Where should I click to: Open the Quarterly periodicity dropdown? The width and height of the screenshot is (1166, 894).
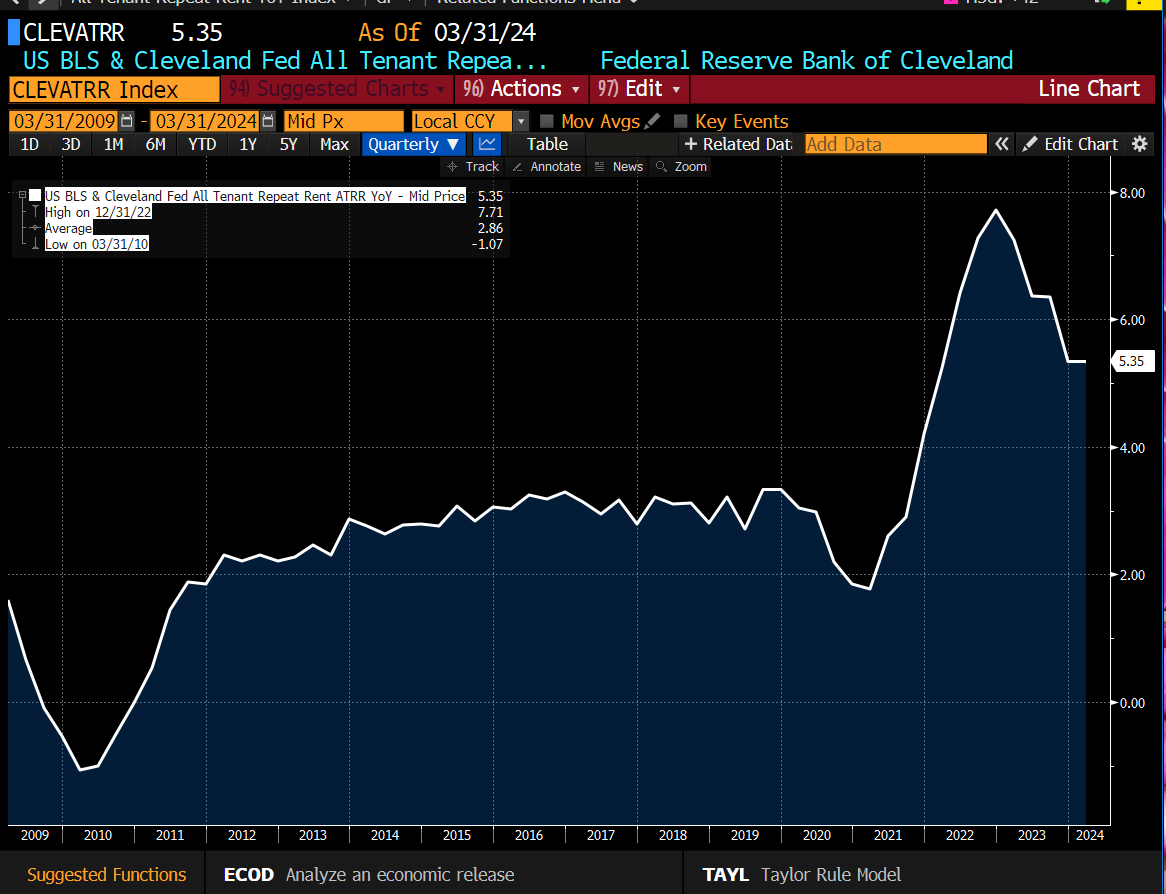coord(414,144)
